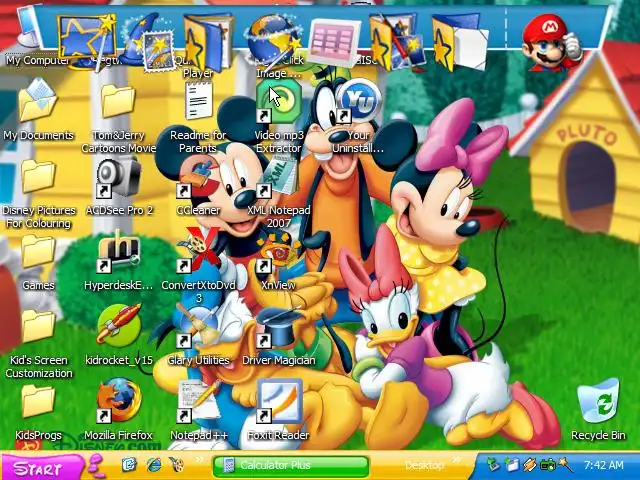Image resolution: width=640 pixels, height=480 pixels.
Task: Launch CCleaner desktop shortcut
Action: click(198, 176)
